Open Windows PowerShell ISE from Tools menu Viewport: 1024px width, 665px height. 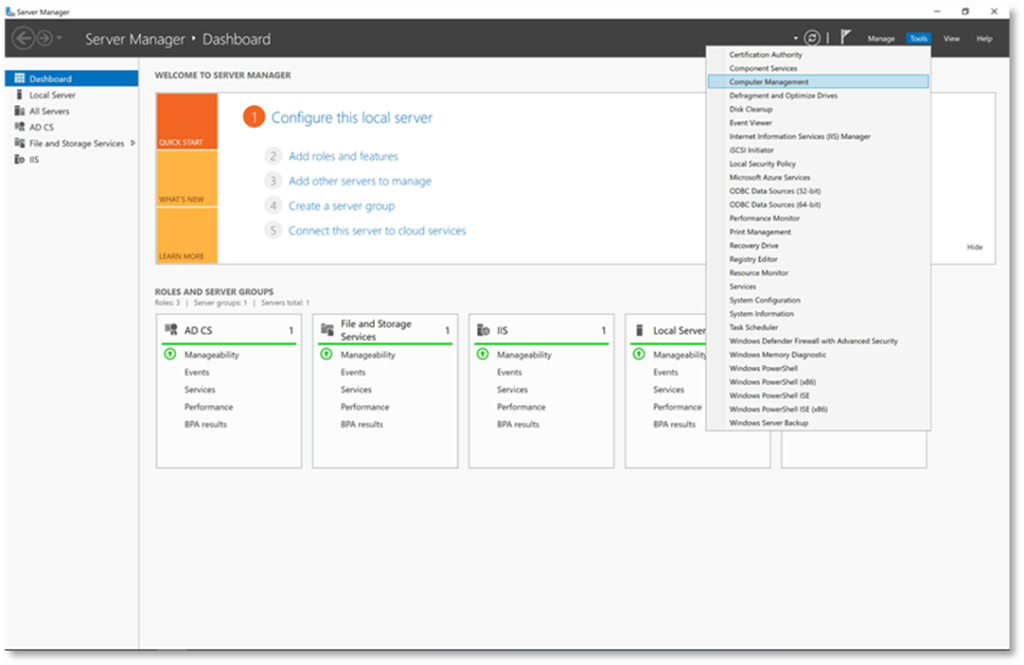(x=769, y=395)
